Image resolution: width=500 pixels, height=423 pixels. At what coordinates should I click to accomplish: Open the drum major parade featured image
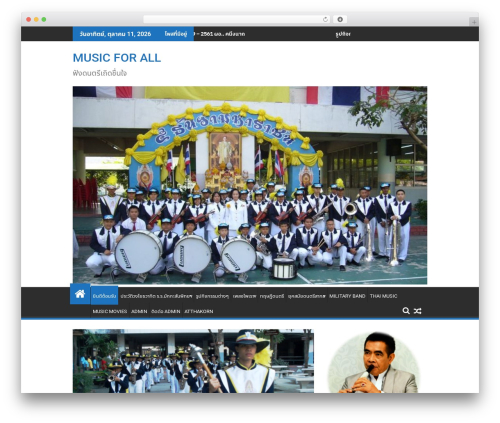(x=193, y=361)
